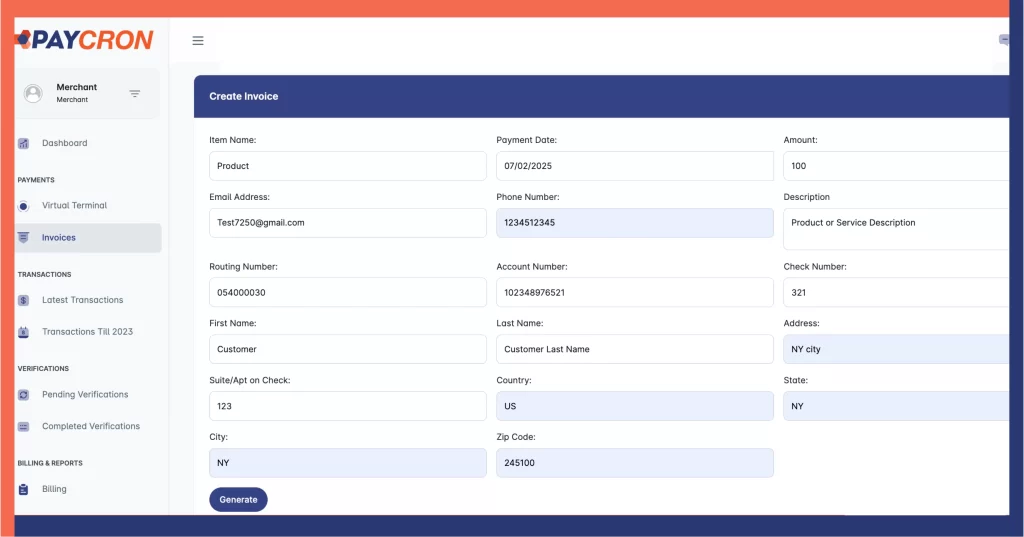Click the Merchant profile name

[76, 87]
